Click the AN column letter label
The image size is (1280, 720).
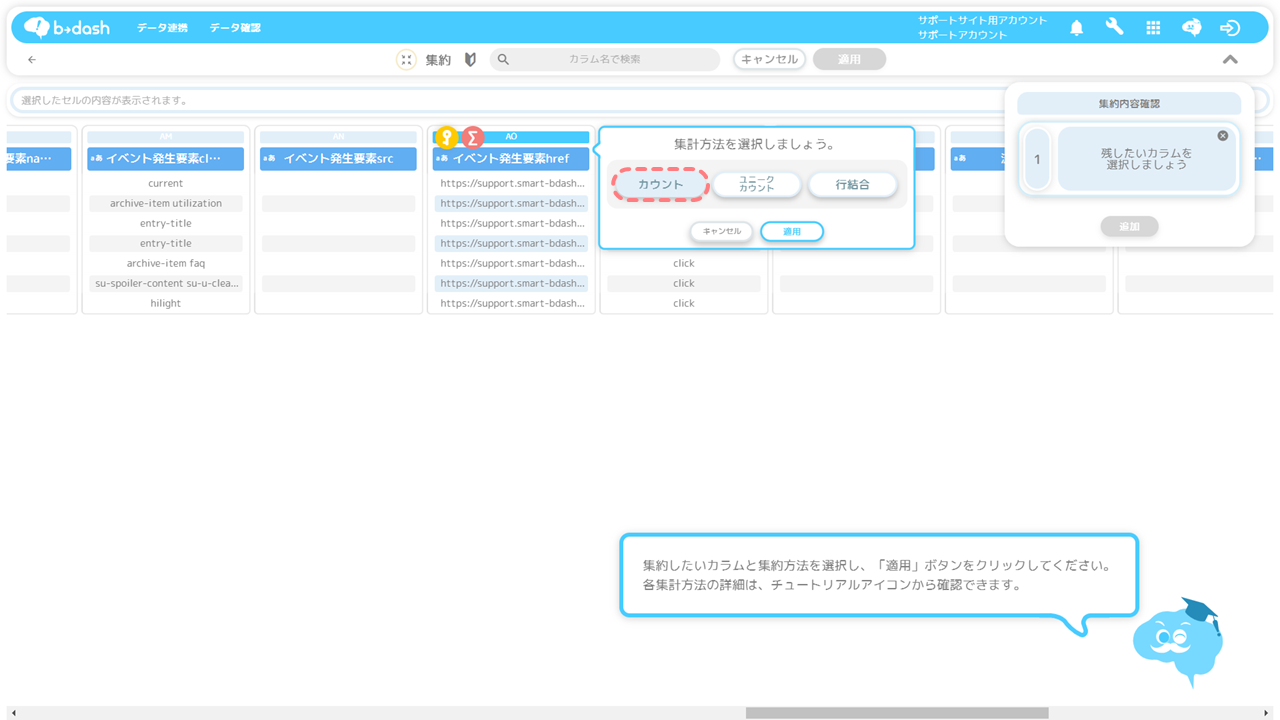(338, 137)
